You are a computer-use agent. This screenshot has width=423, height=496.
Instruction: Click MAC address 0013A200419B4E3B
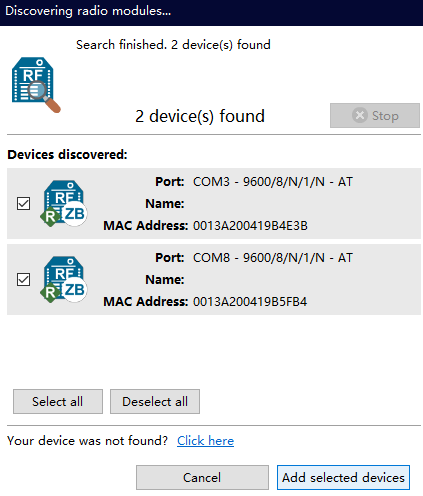(250, 226)
